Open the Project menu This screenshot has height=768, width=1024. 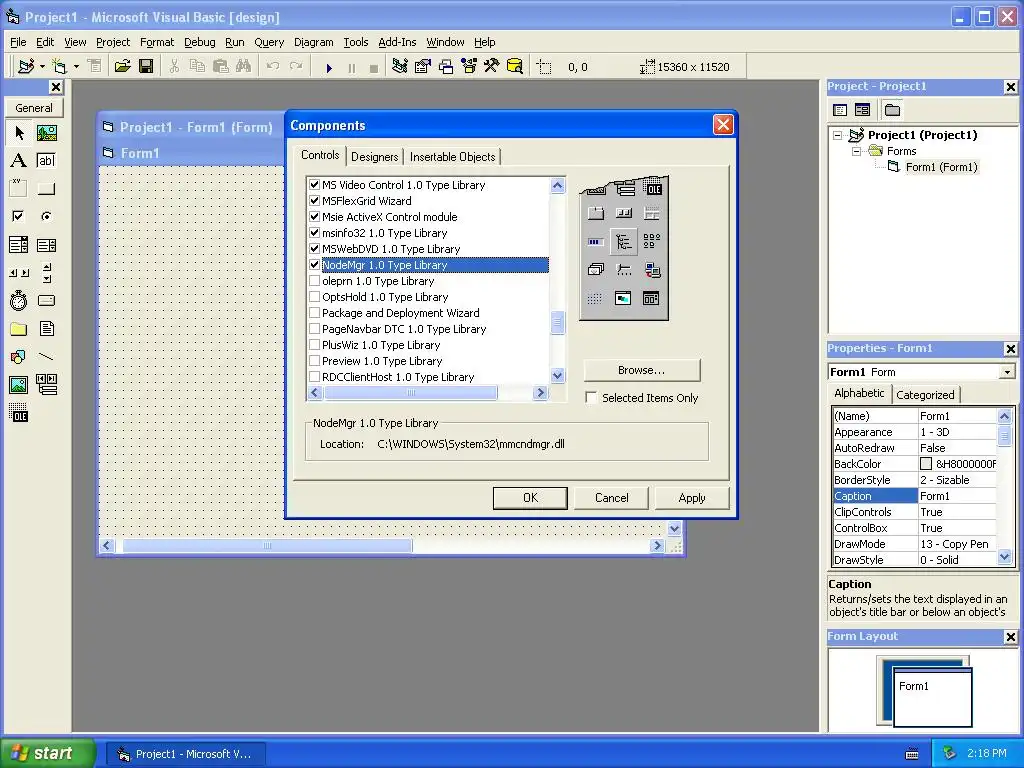pyautogui.click(x=113, y=42)
